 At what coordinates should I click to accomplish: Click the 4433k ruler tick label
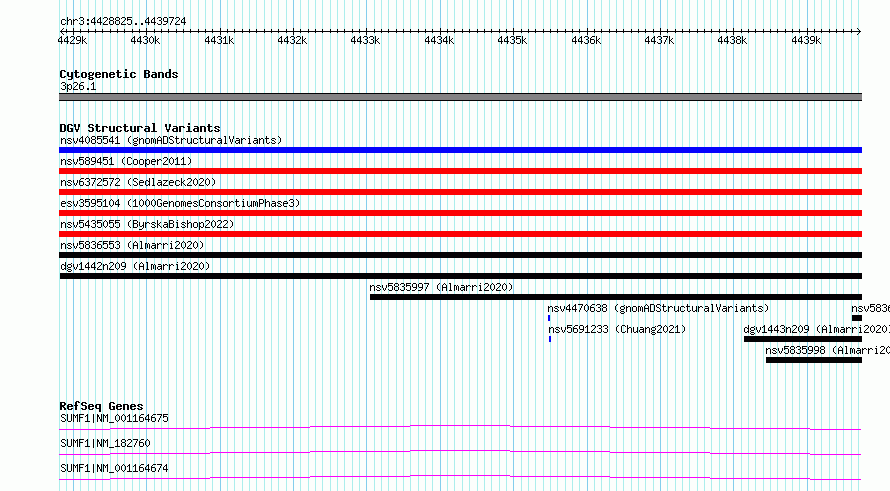point(366,40)
